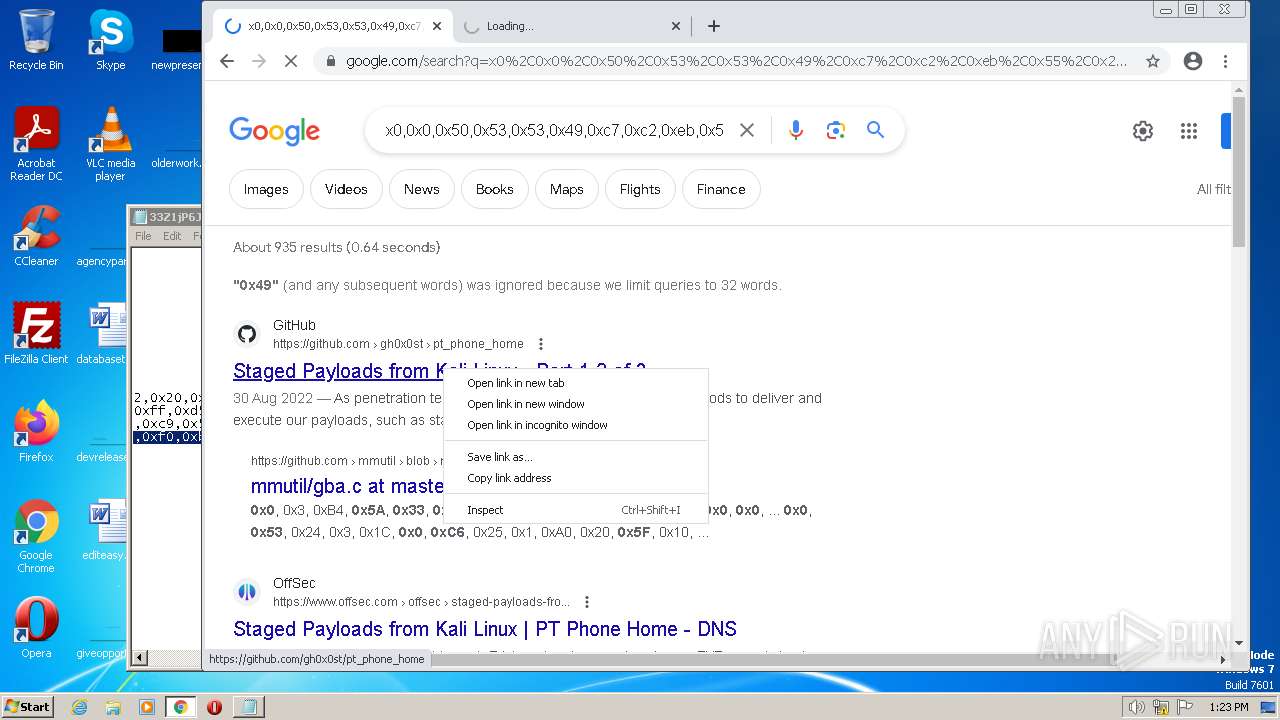Click the Windows Start button
This screenshot has height=720, width=1280.
pyautogui.click(x=28, y=706)
